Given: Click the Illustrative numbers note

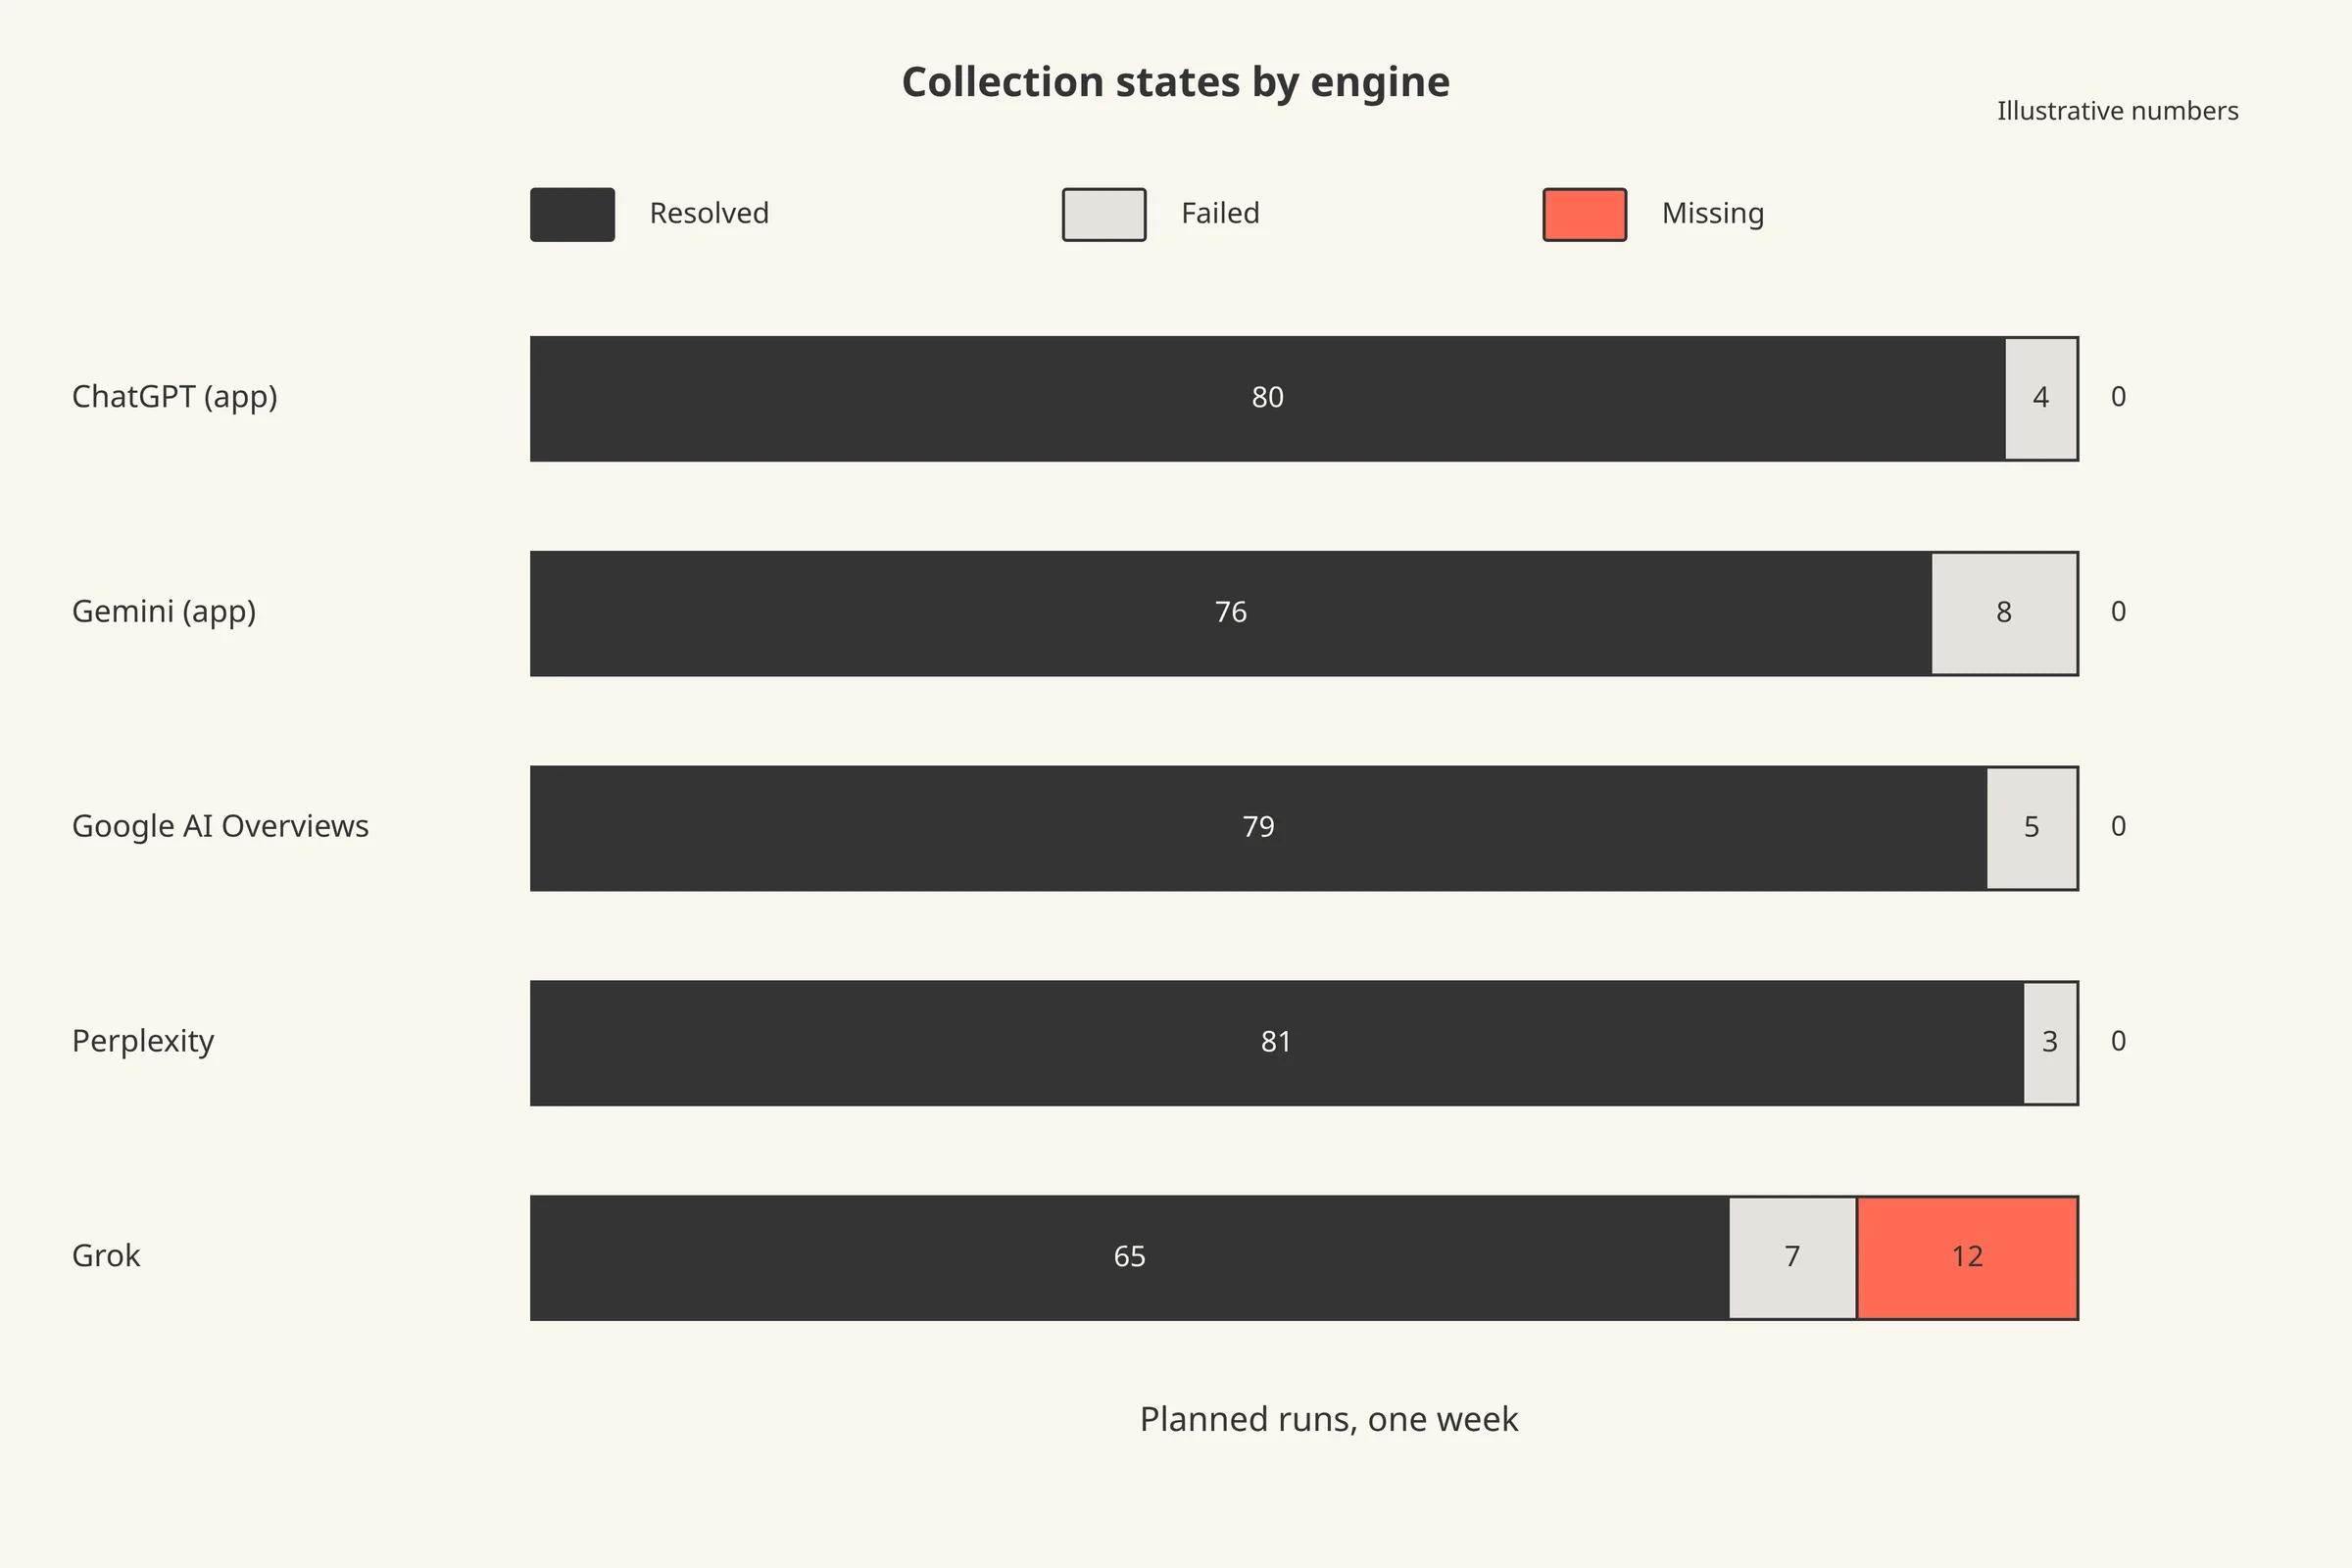Looking at the screenshot, I should 2118,111.
